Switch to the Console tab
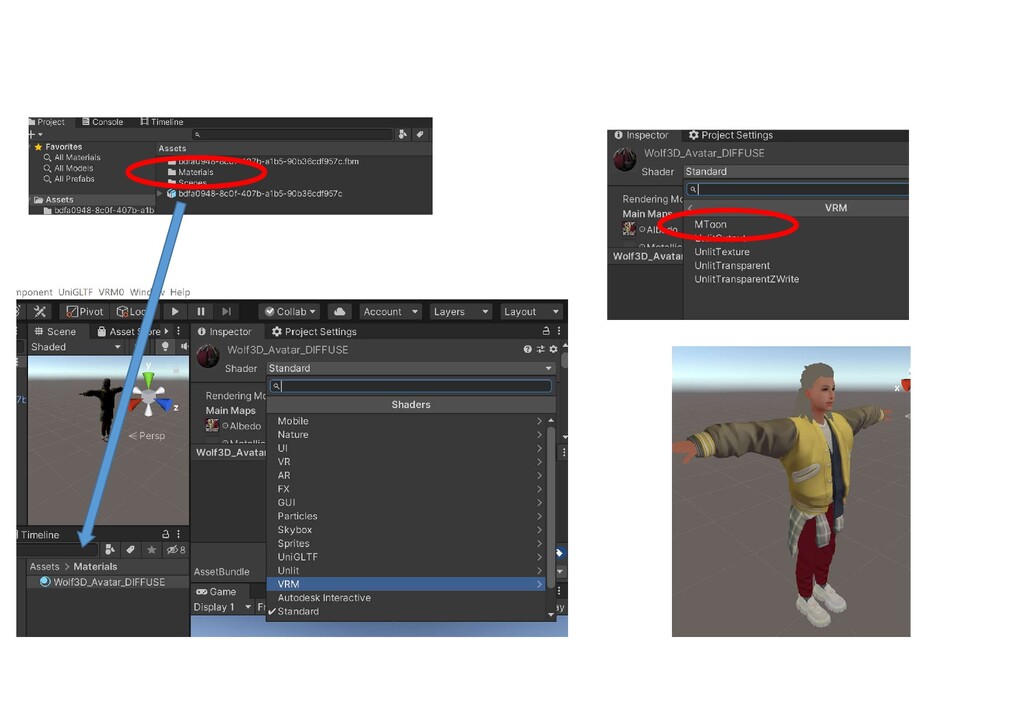This screenshot has width=1024, height=724. click(103, 122)
